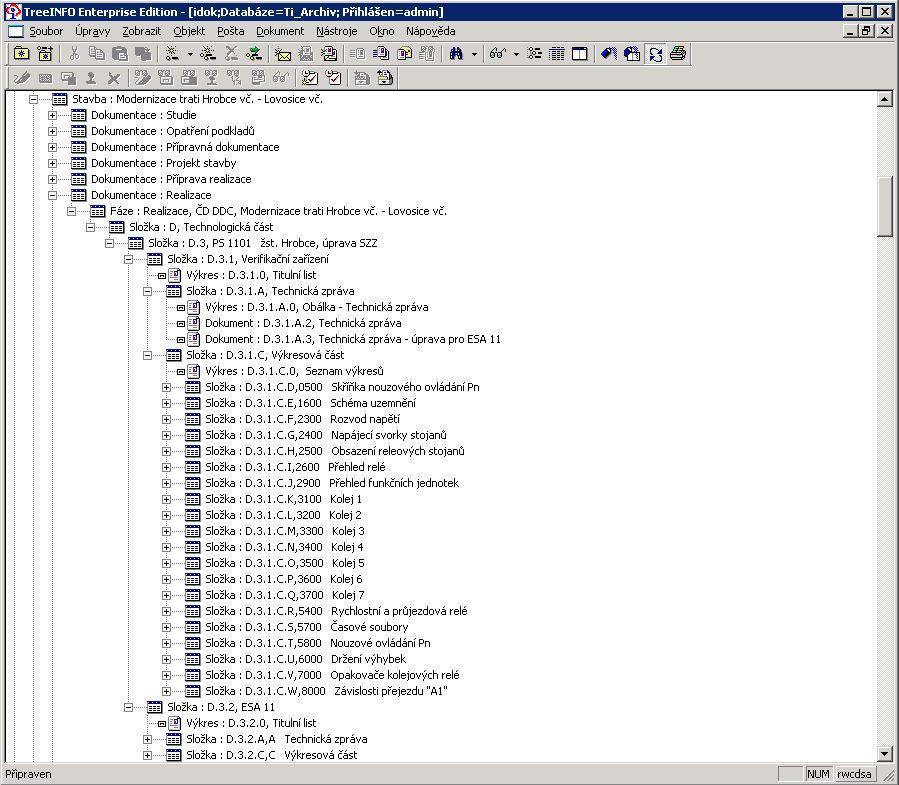Click the new calendar object toolbar icon
This screenshot has width=899, height=785.
point(45,54)
